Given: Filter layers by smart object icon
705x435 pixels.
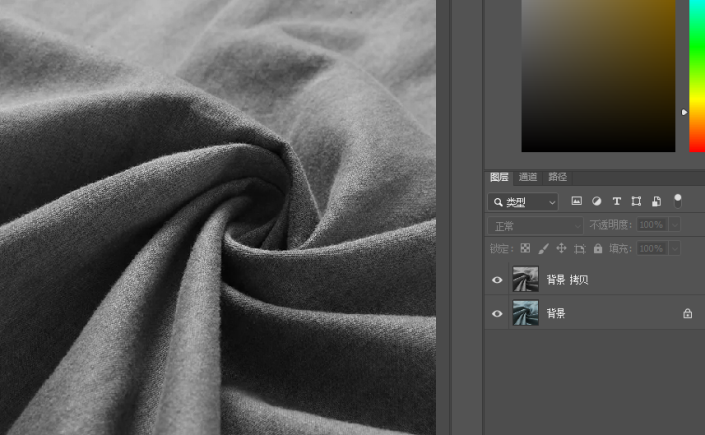Looking at the screenshot, I should 656,201.
